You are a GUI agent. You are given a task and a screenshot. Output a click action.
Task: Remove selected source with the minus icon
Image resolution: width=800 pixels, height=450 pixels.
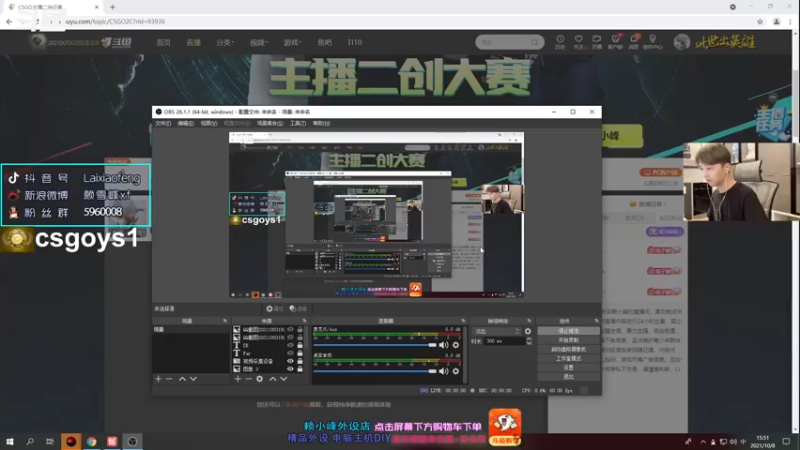(x=248, y=379)
